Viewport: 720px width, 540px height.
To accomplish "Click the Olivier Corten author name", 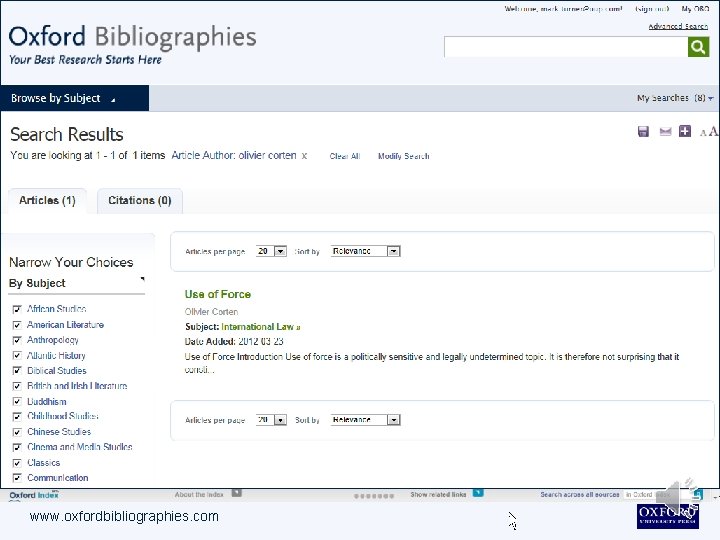I will (211, 312).
